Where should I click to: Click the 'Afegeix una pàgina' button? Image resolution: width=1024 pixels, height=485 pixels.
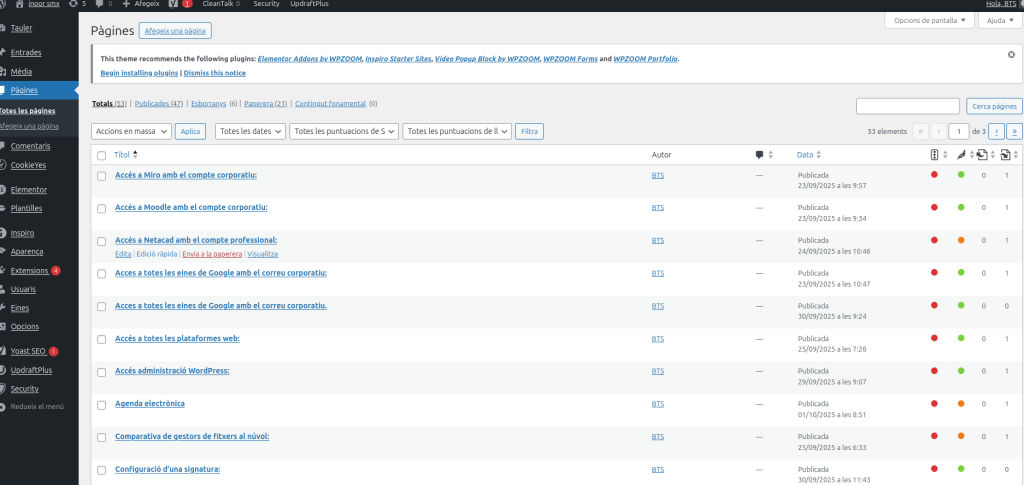(175, 31)
